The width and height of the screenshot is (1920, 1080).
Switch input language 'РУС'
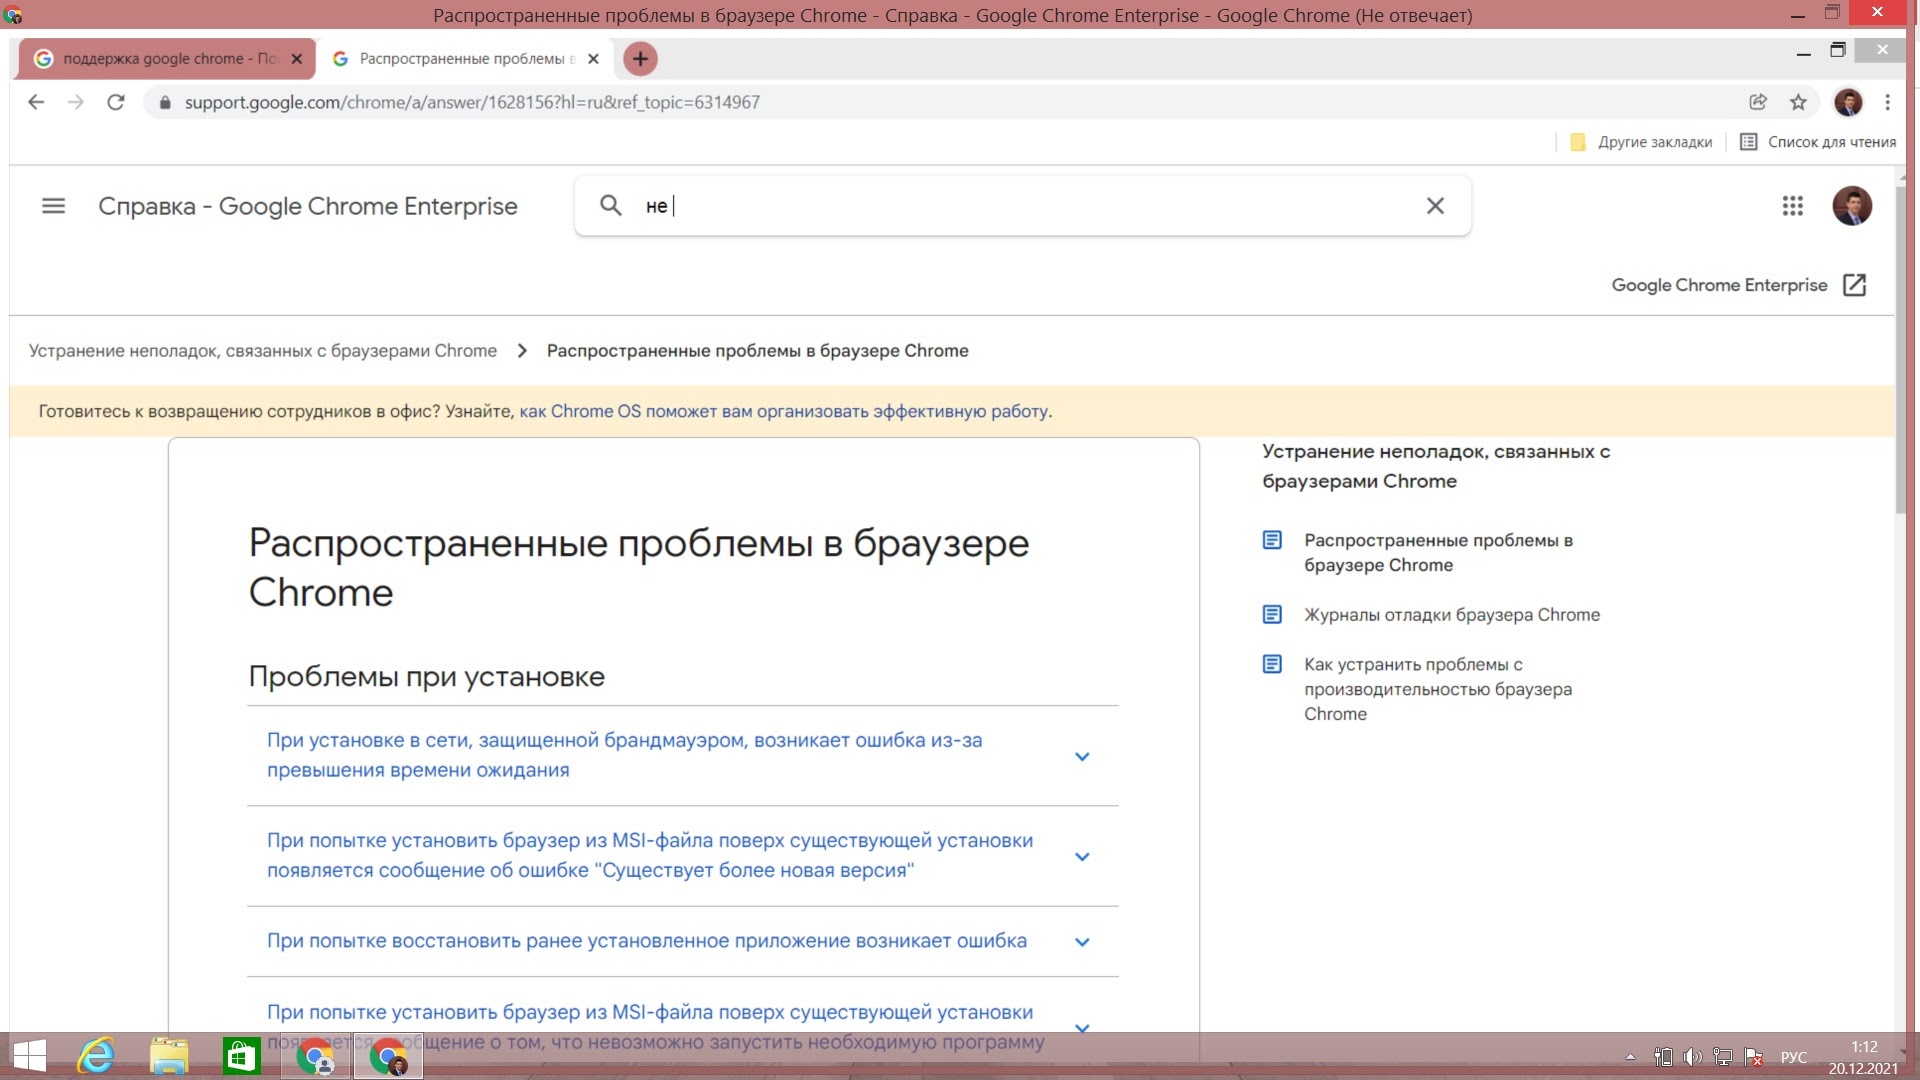click(x=1794, y=1058)
